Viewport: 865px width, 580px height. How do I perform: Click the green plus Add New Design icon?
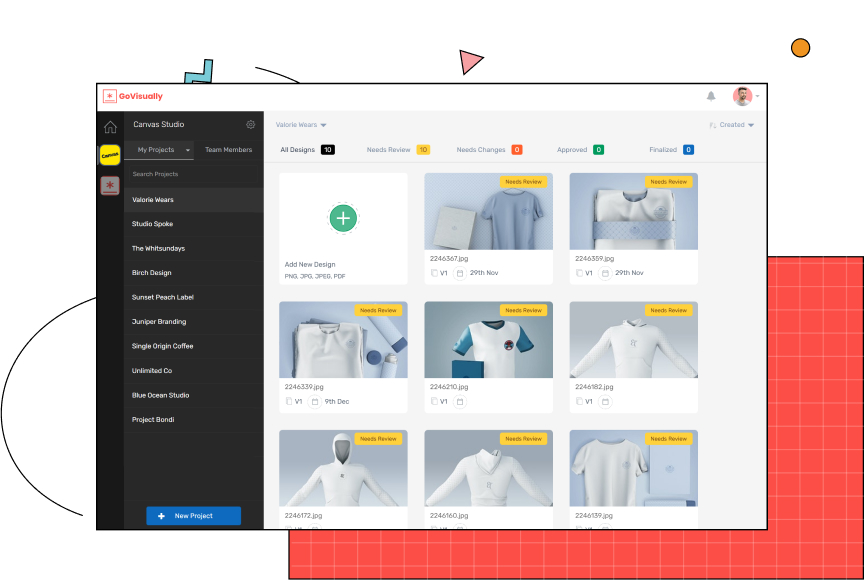(x=343, y=217)
